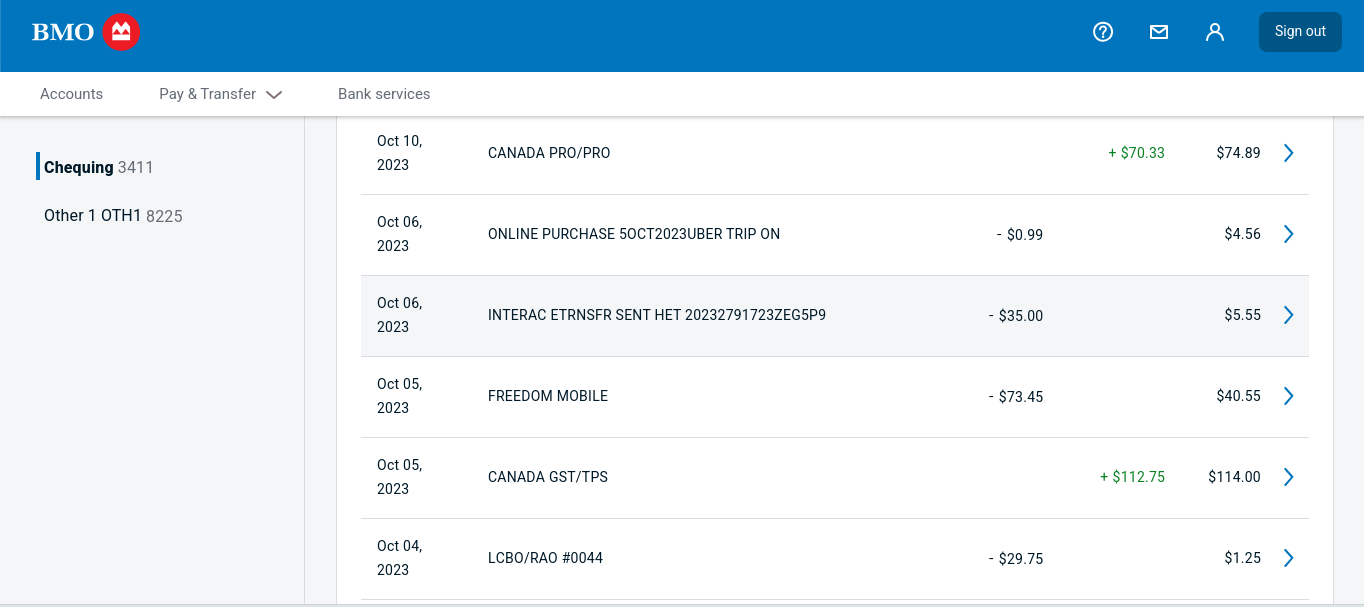Go to the Accounts menu item
This screenshot has height=607, width=1364.
pyautogui.click(x=71, y=94)
